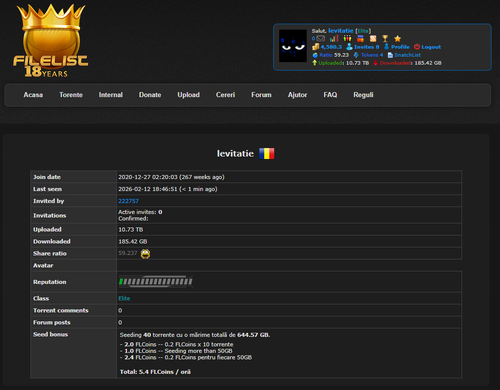Open the Forum page
The height and width of the screenshot is (390, 500).
coord(261,95)
